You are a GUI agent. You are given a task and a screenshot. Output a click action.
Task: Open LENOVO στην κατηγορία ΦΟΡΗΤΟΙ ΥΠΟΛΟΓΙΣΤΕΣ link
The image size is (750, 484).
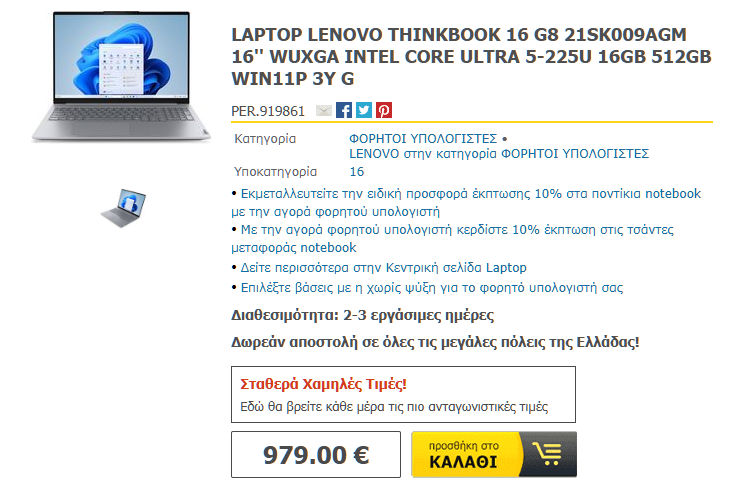[x=499, y=154]
